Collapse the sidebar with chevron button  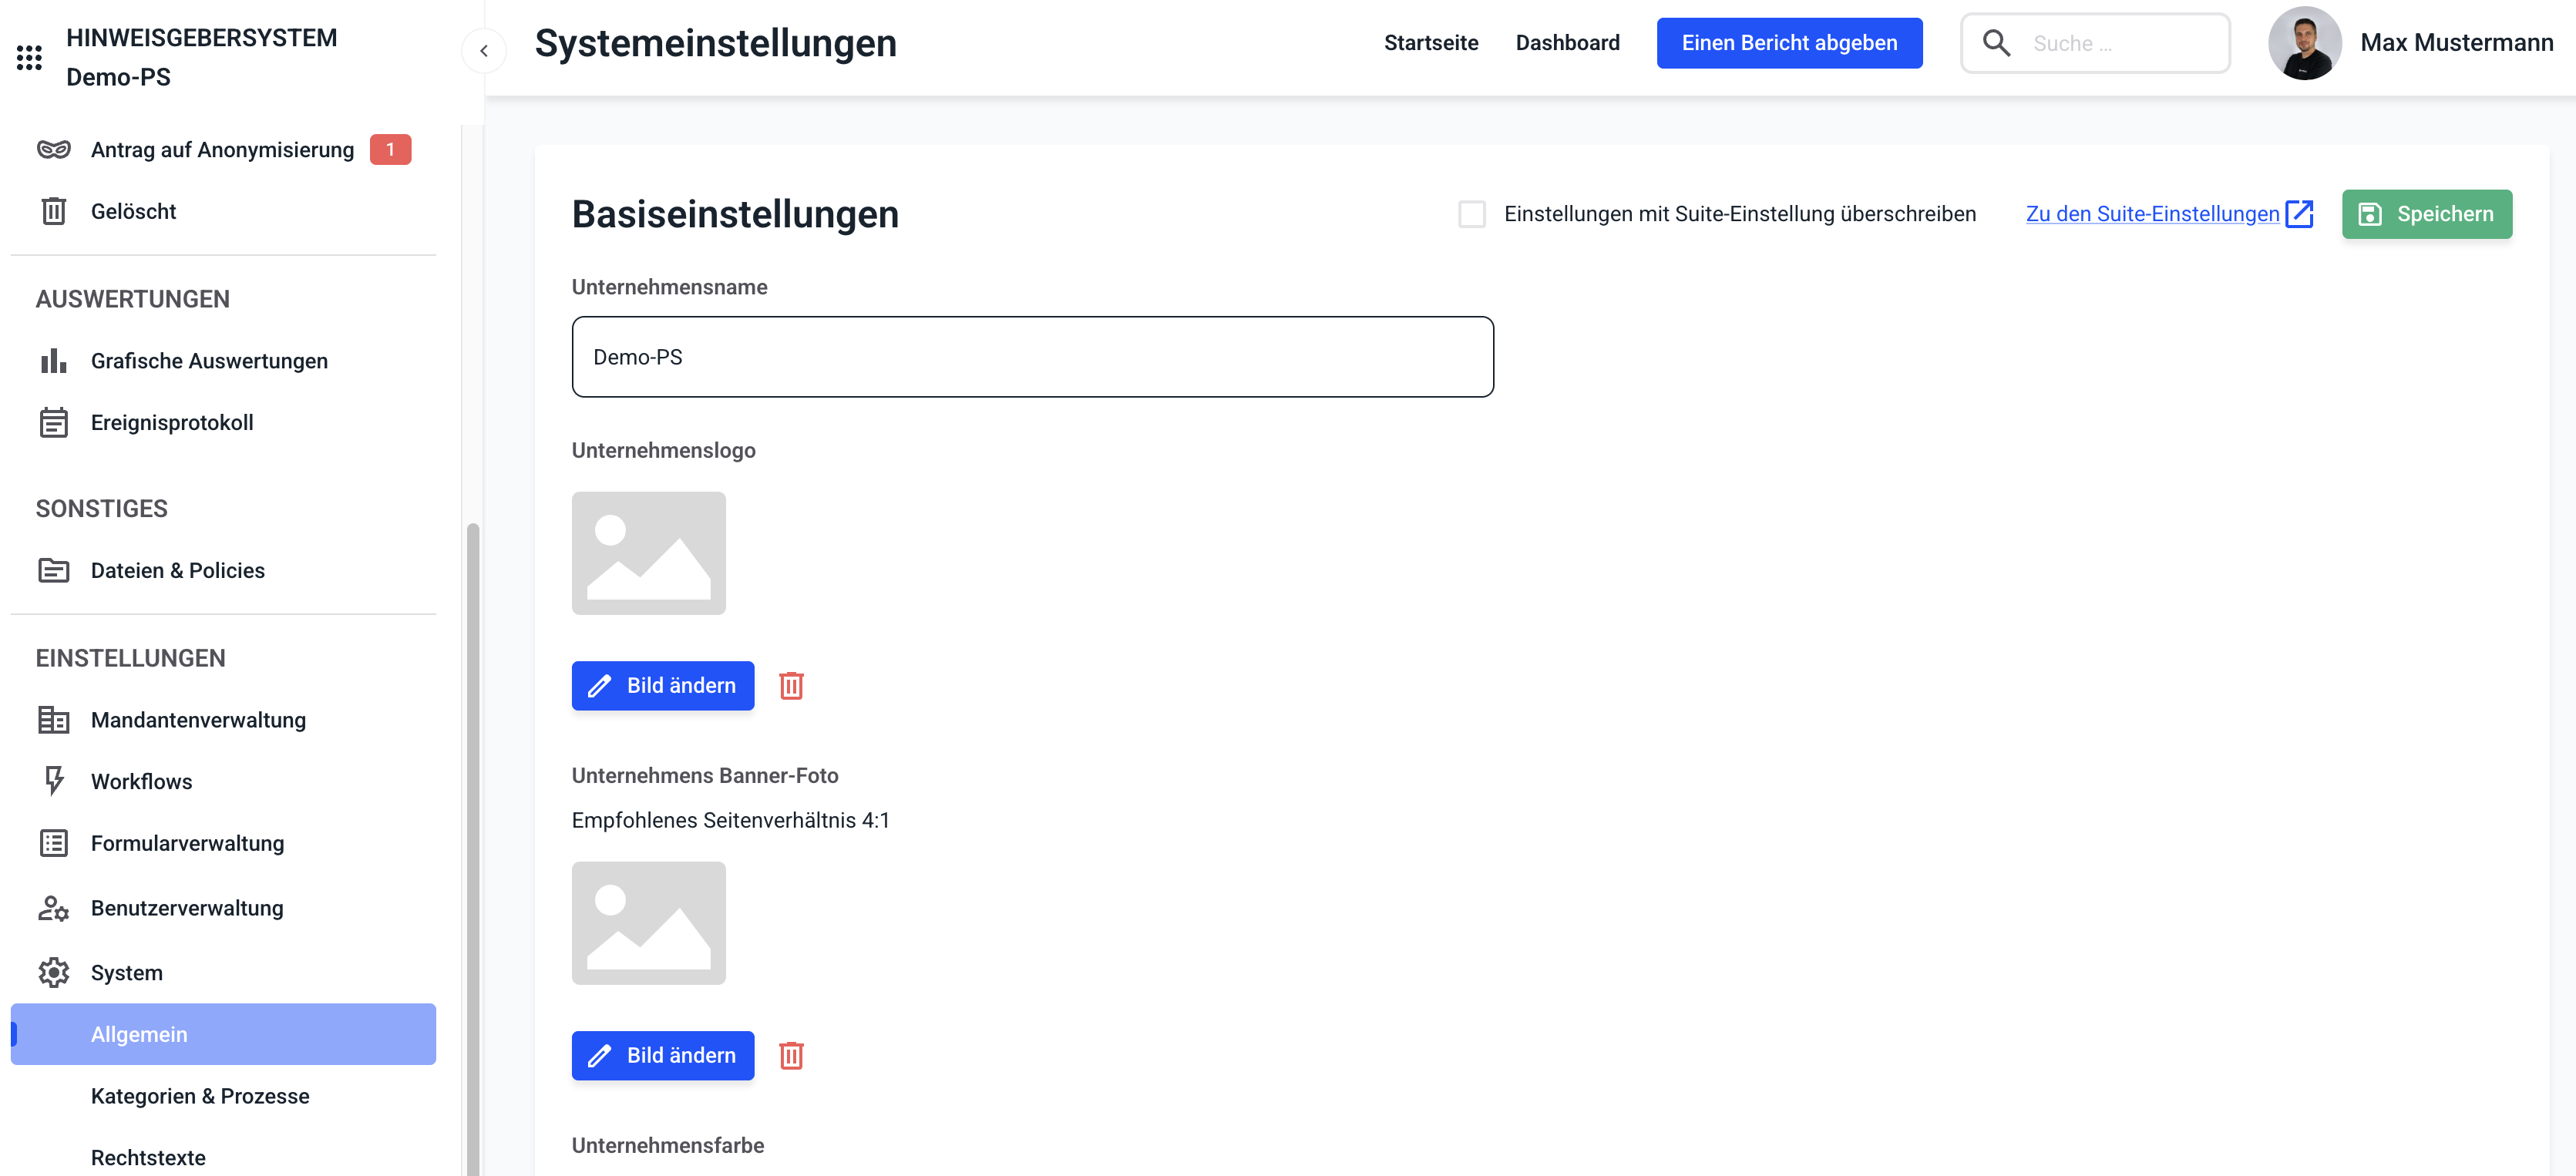484,51
